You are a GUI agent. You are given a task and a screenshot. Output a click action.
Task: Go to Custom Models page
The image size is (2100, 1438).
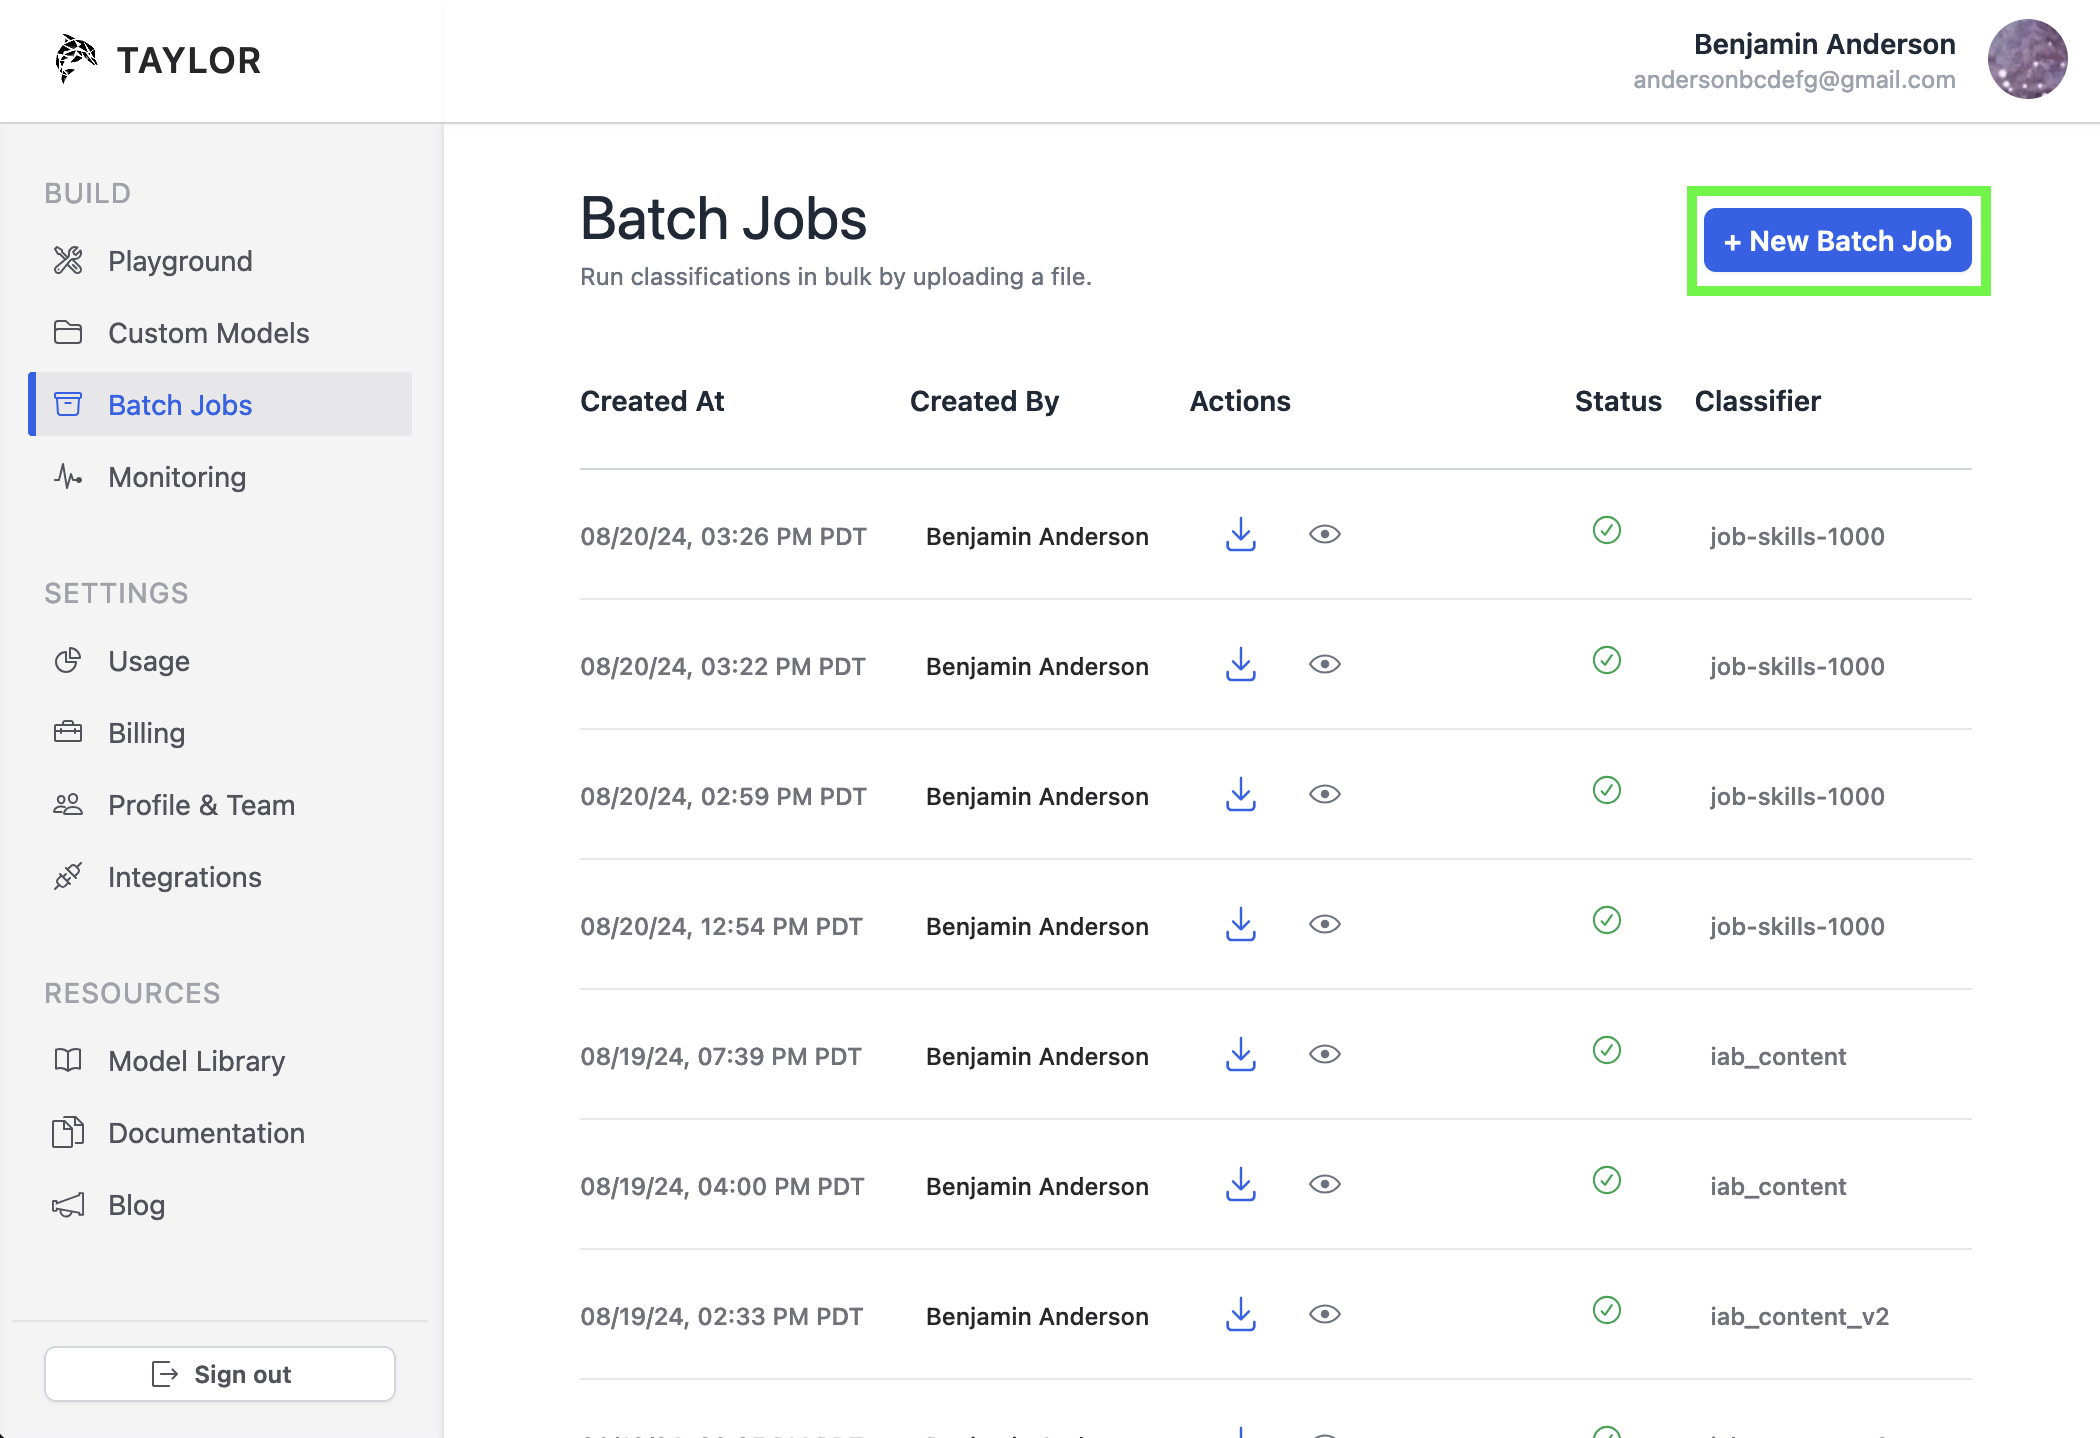coord(220,332)
